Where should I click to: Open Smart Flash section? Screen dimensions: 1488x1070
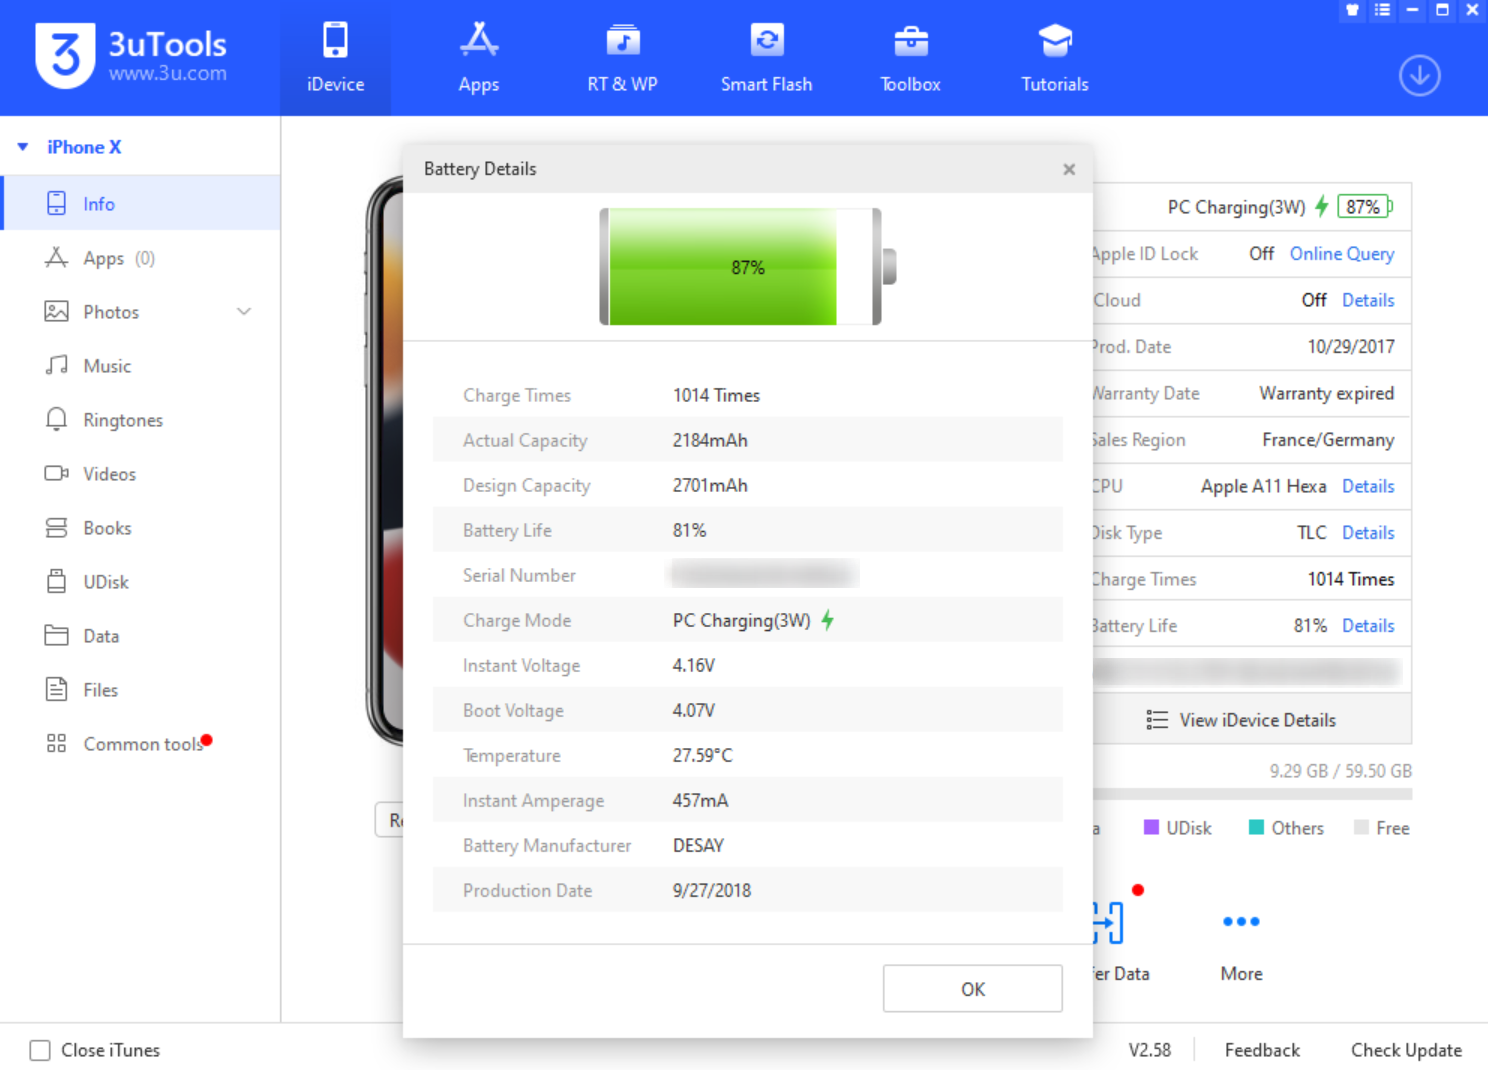pyautogui.click(x=766, y=58)
